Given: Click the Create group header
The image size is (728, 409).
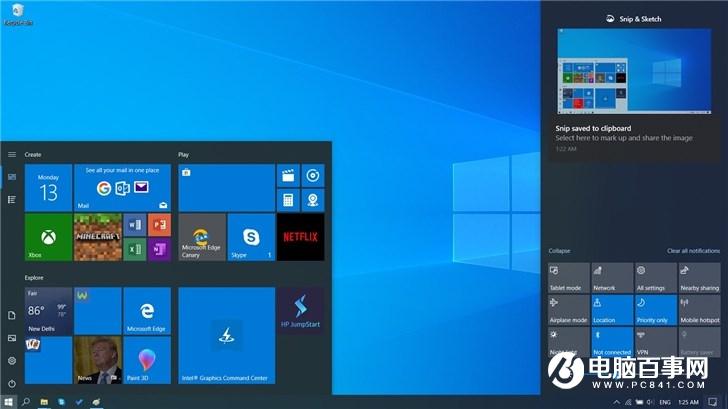Looking at the screenshot, I should pos(33,155).
